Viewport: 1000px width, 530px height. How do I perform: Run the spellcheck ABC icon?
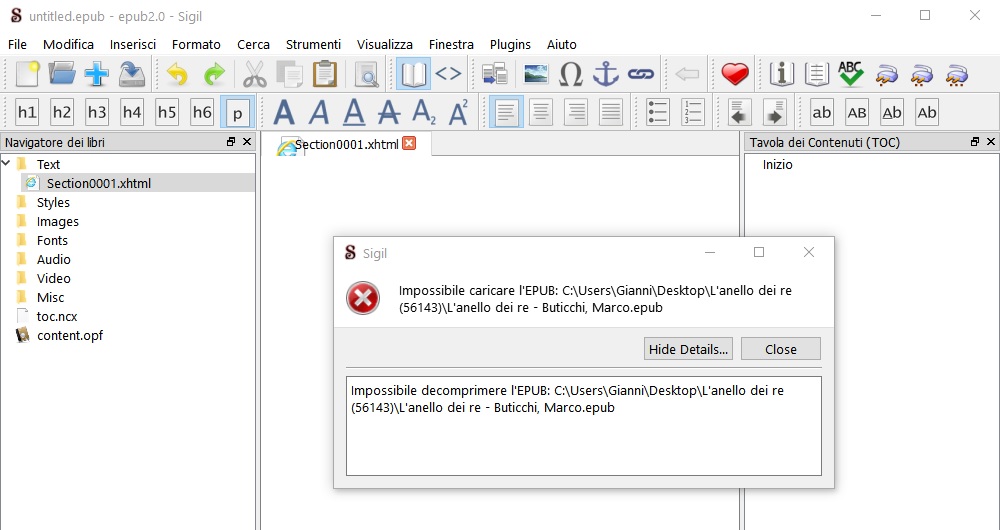(851, 74)
